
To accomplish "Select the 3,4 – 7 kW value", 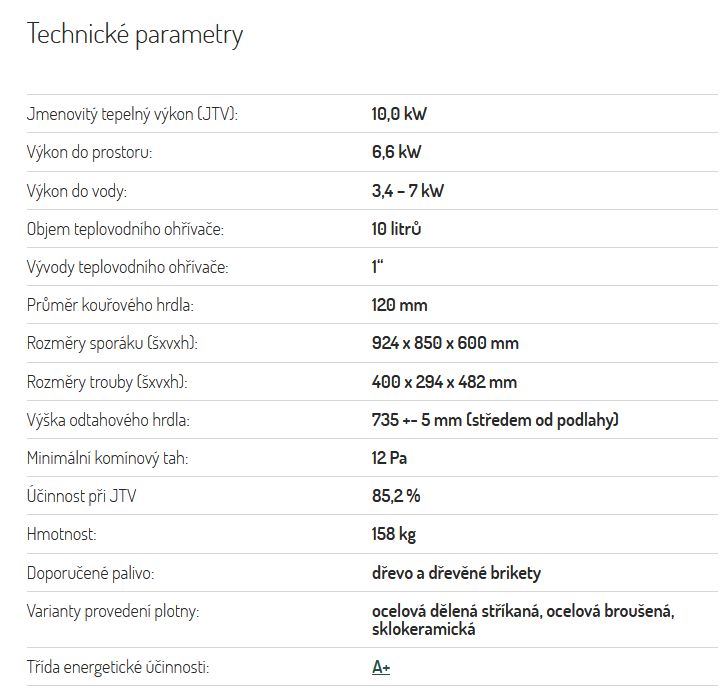I will [x=407, y=190].
